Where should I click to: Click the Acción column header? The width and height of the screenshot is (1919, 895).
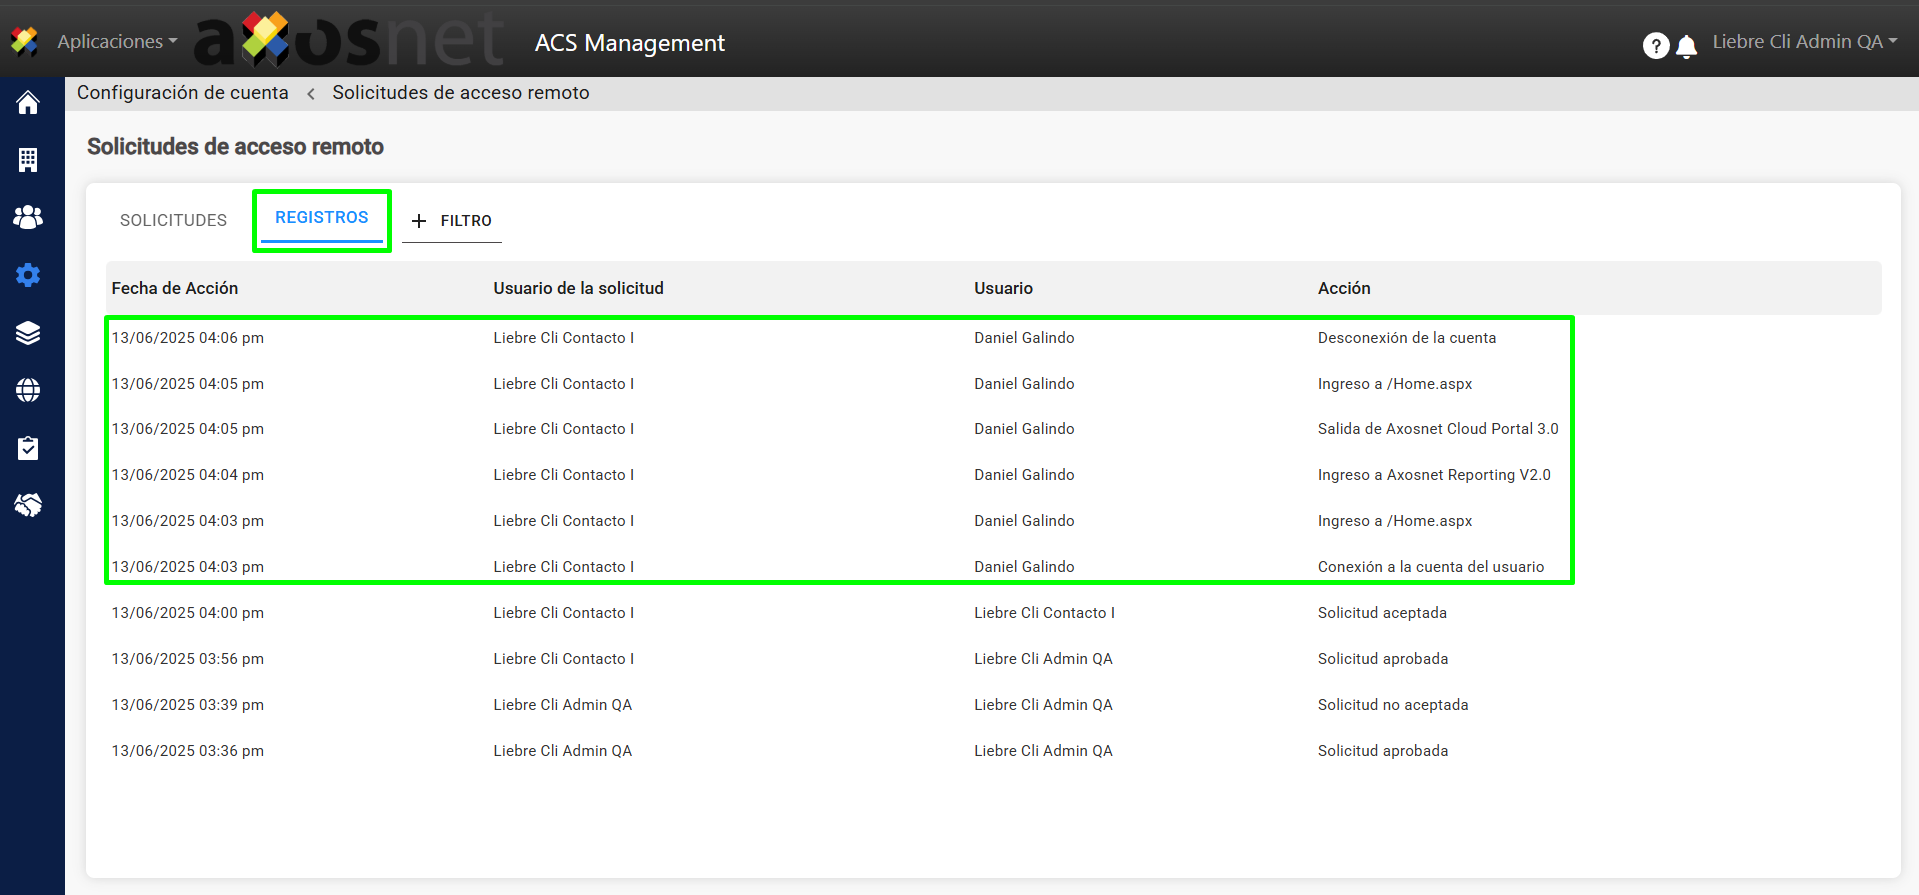pyautogui.click(x=1343, y=288)
